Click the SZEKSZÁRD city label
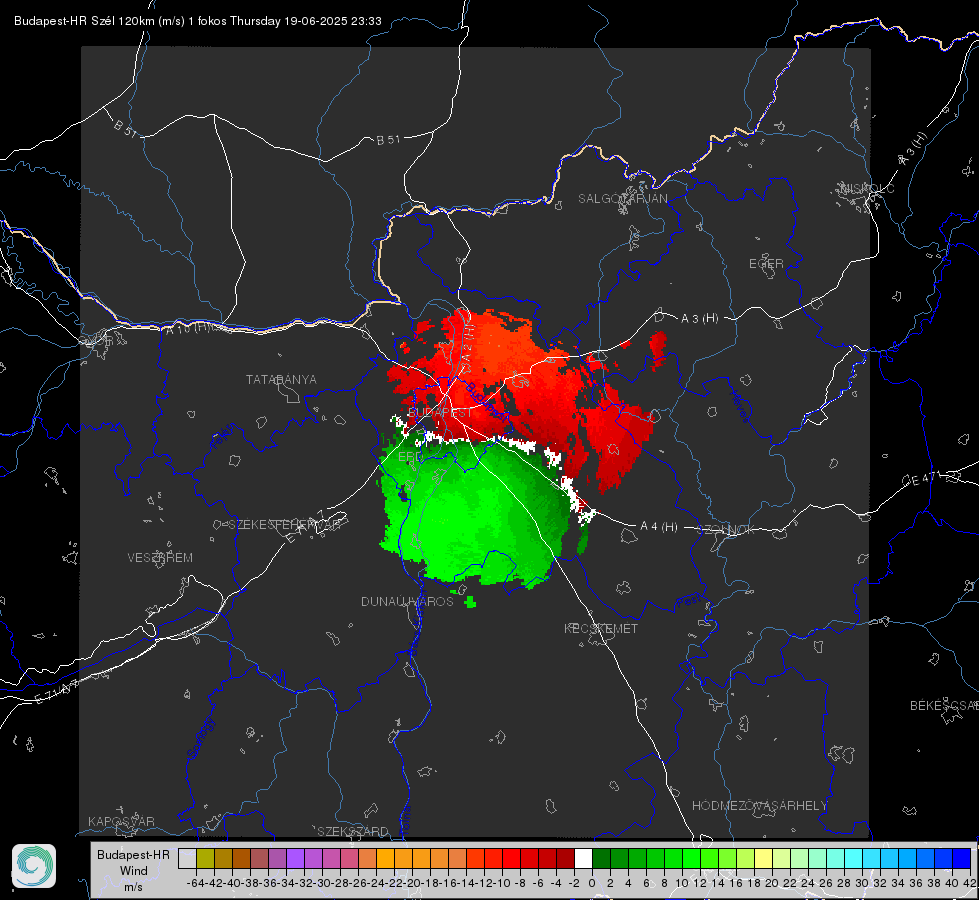 [x=353, y=831]
